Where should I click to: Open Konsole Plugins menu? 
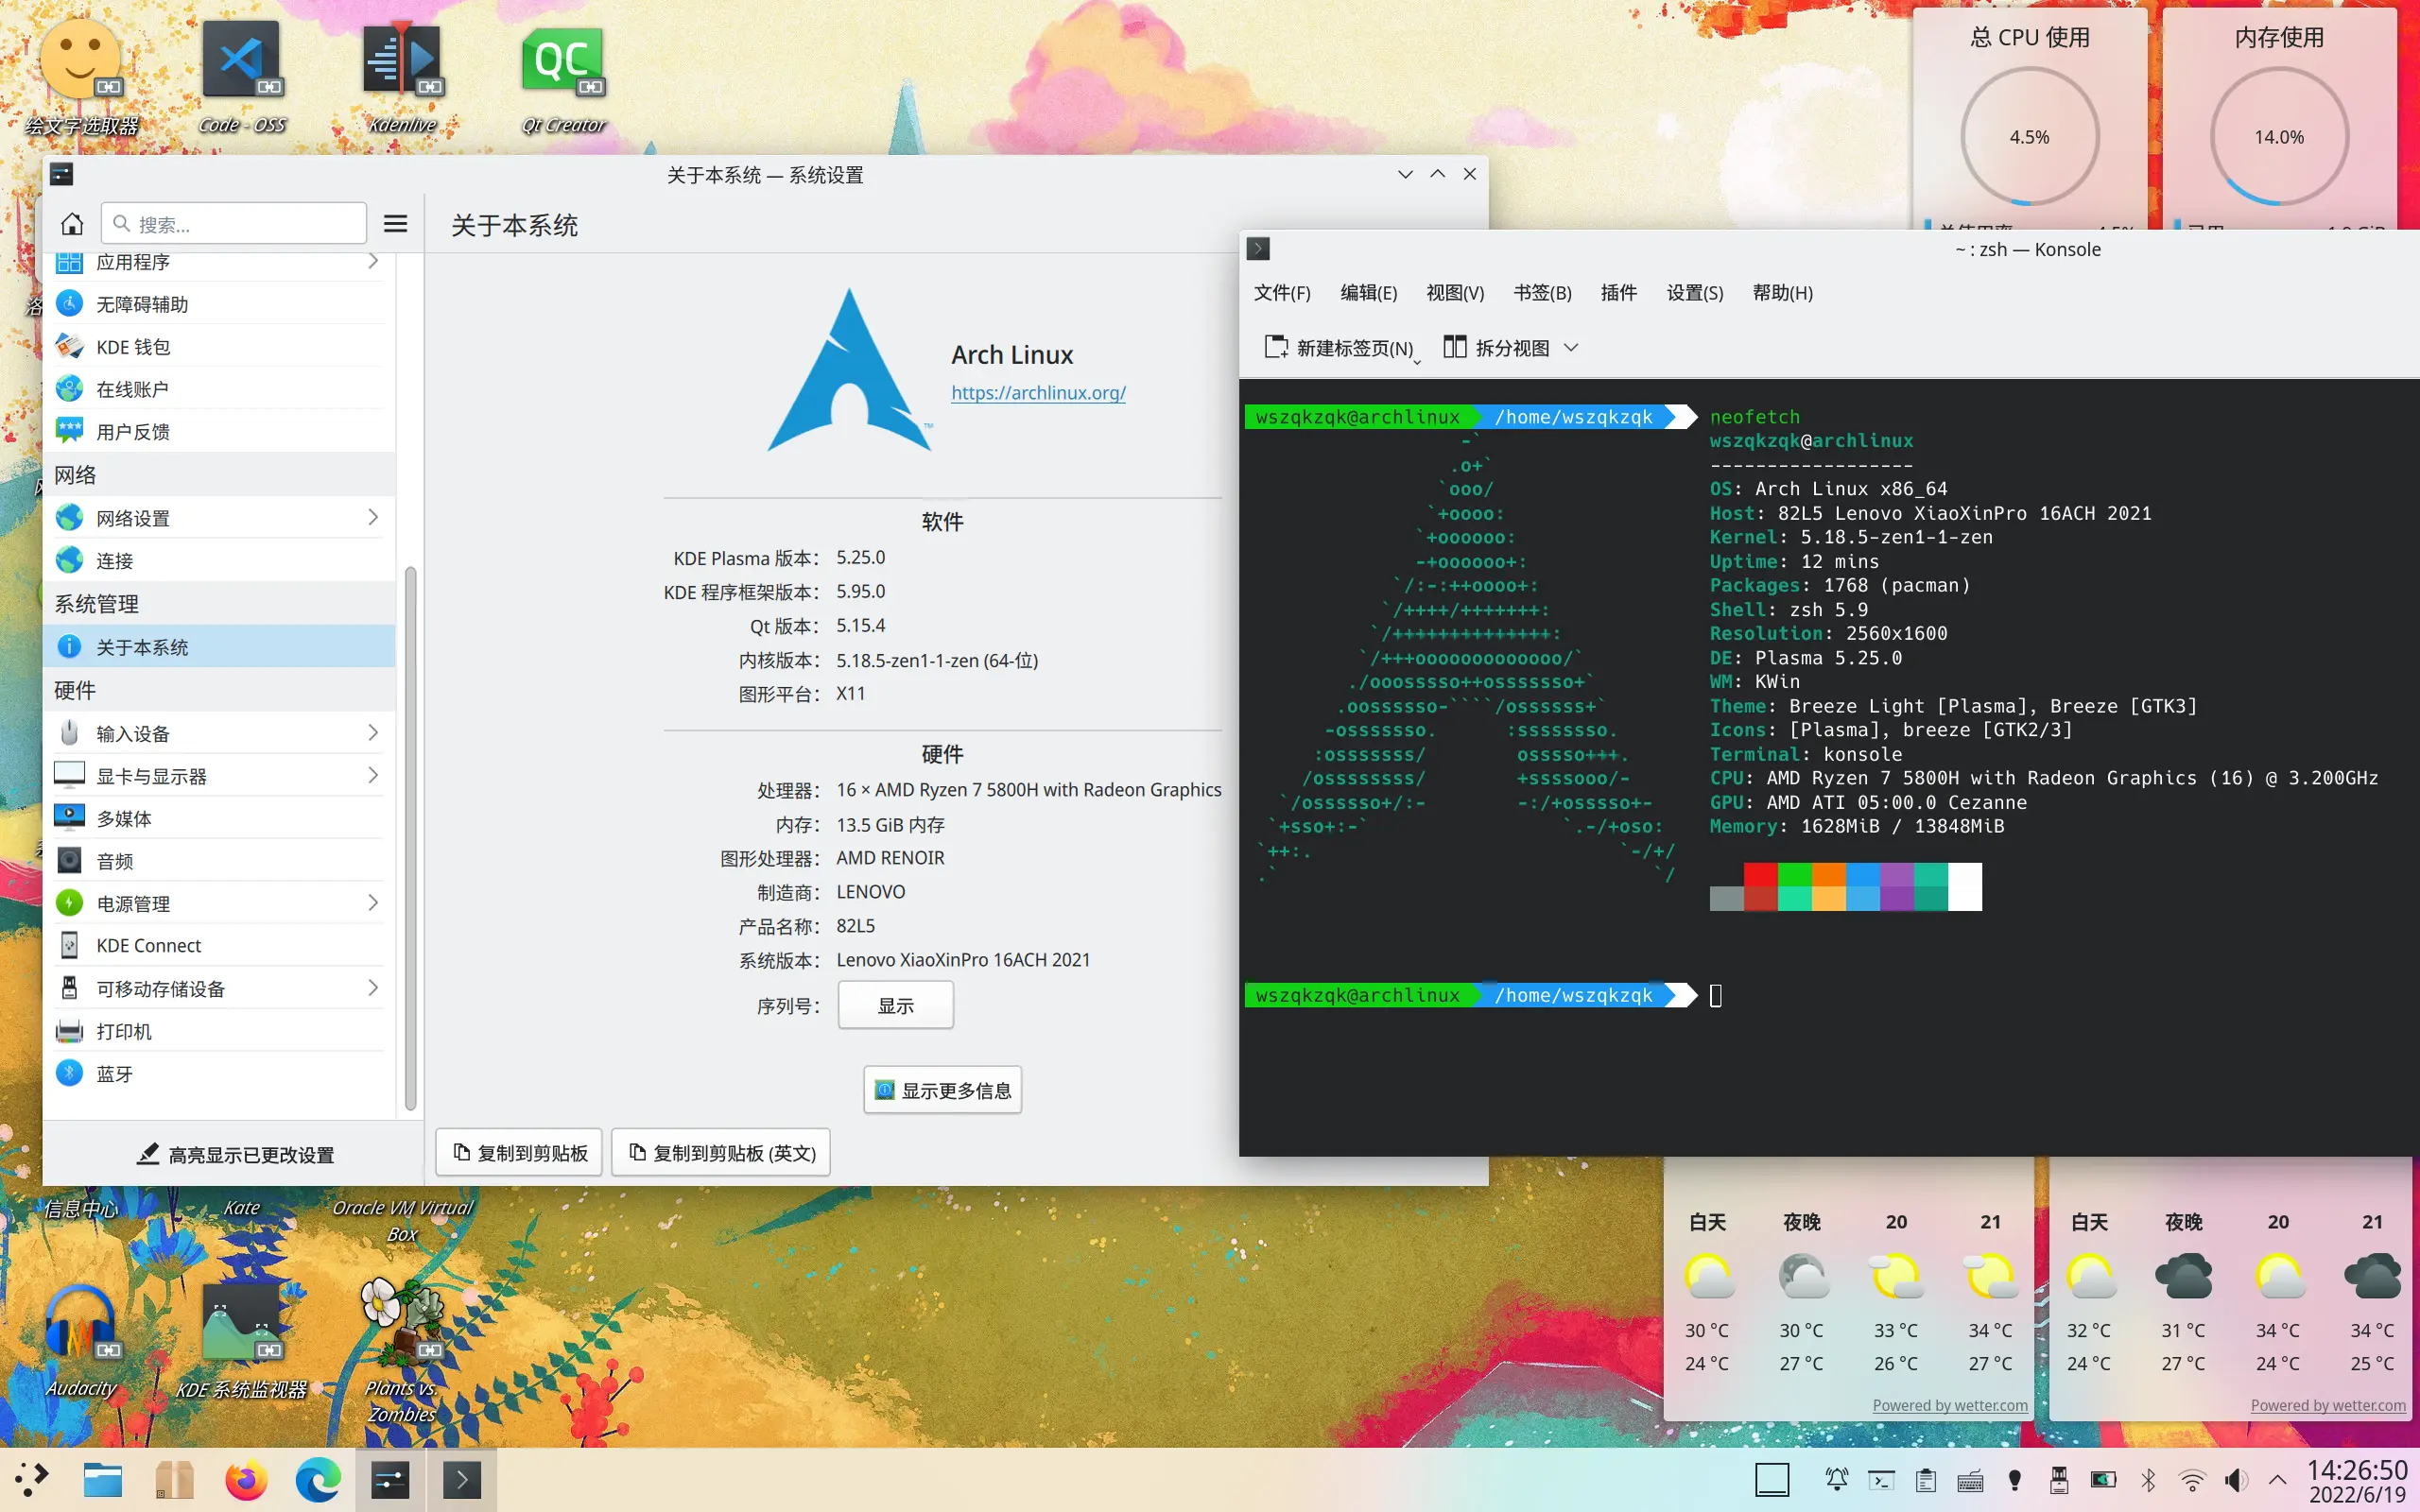click(1618, 293)
